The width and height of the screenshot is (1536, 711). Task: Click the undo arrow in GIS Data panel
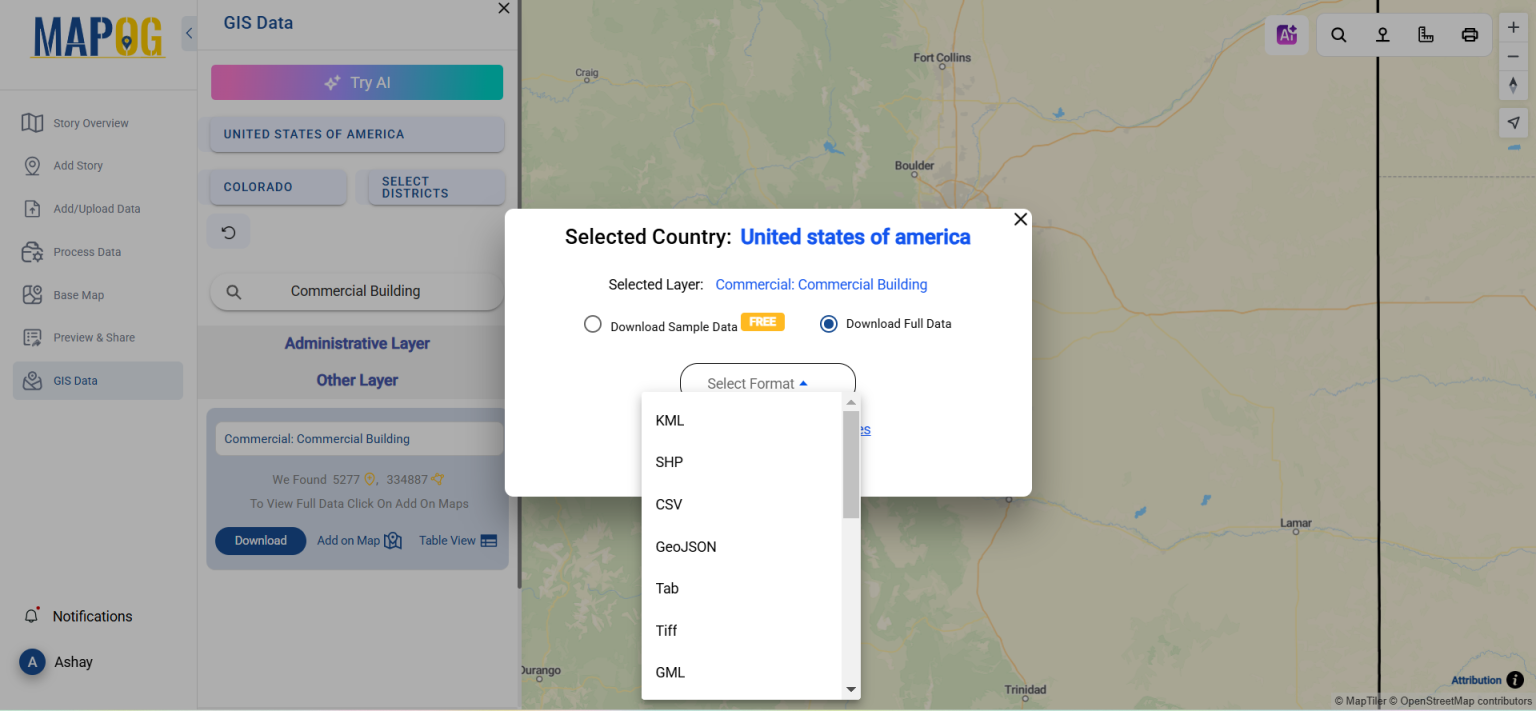point(229,231)
